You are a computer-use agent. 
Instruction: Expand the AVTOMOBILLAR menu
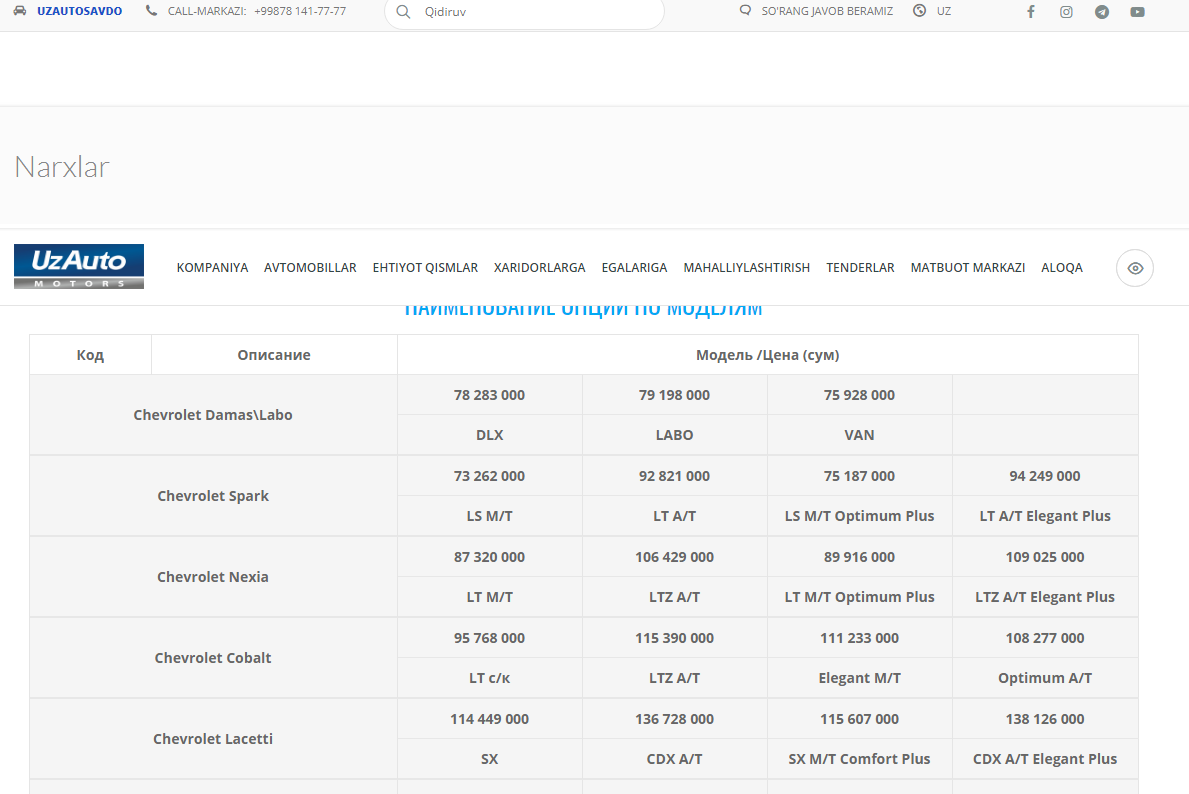[x=310, y=268]
